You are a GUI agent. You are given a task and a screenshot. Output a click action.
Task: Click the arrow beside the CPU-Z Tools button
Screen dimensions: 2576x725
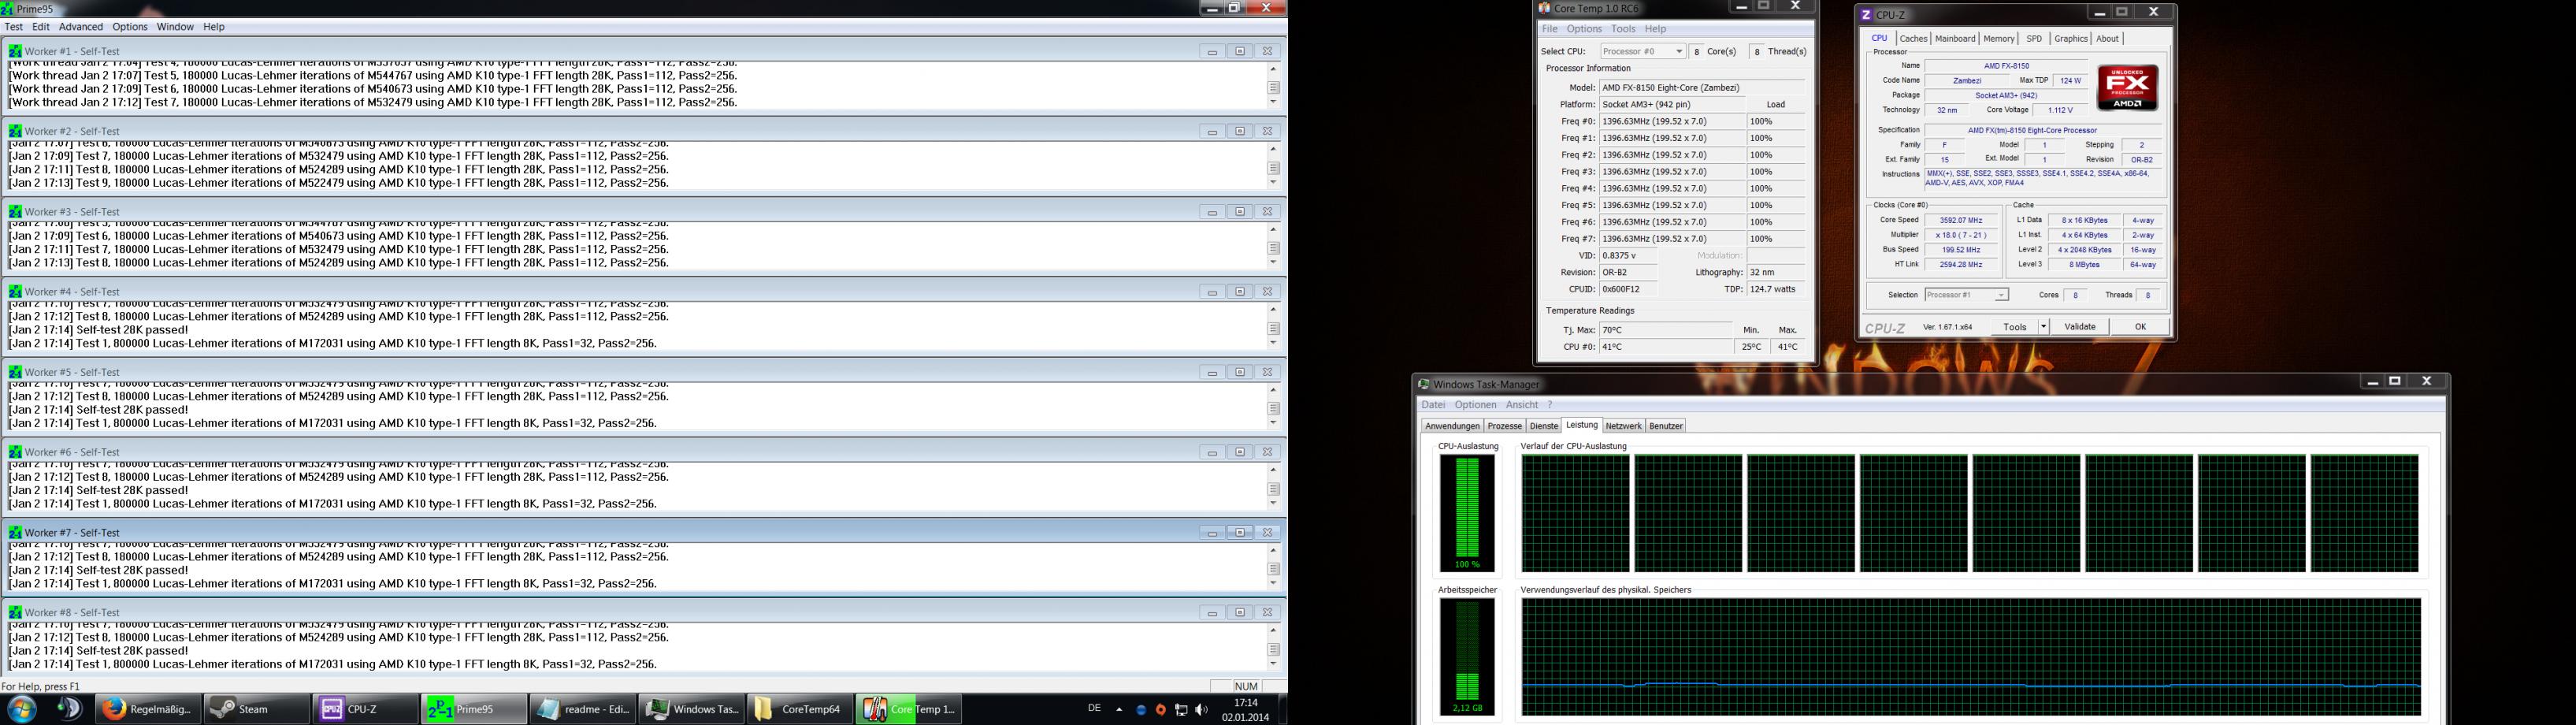click(2043, 327)
